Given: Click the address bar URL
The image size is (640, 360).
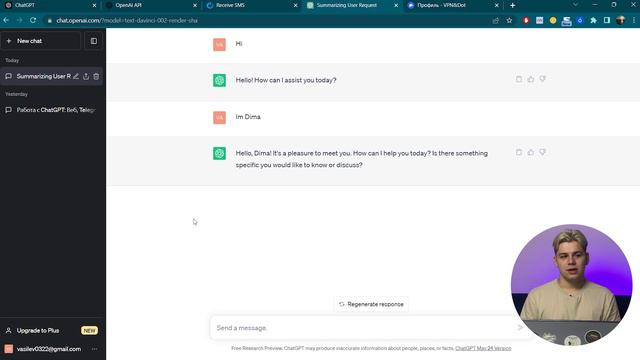Looking at the screenshot, I should click(x=127, y=20).
